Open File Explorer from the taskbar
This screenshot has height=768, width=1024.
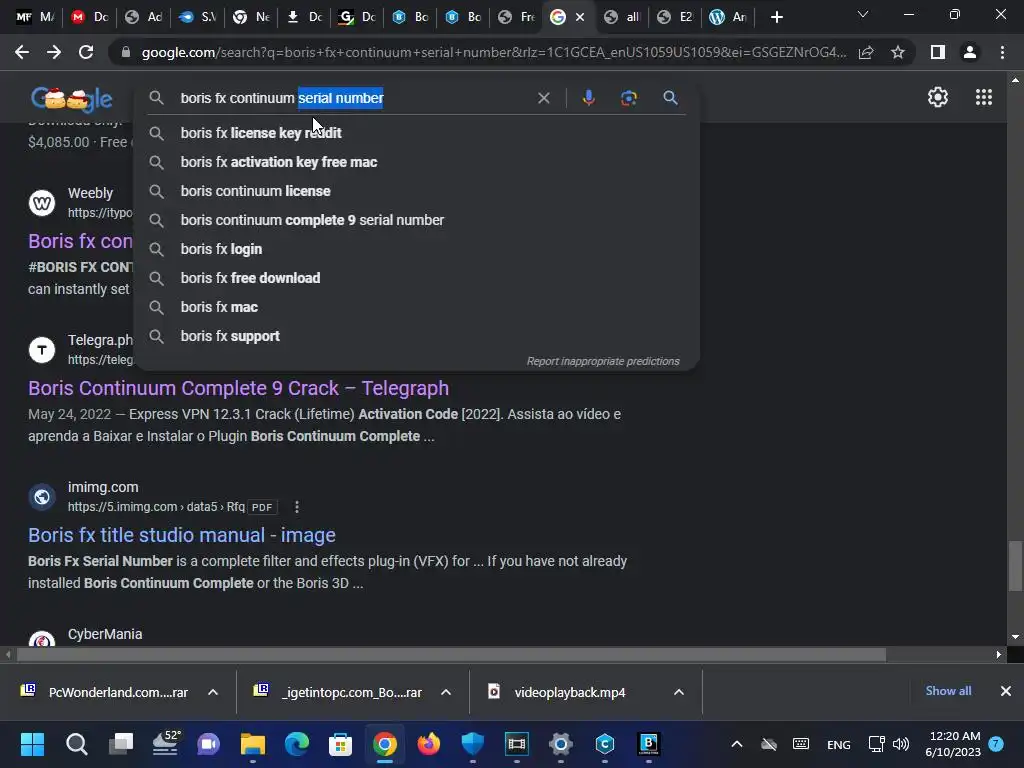click(x=253, y=744)
